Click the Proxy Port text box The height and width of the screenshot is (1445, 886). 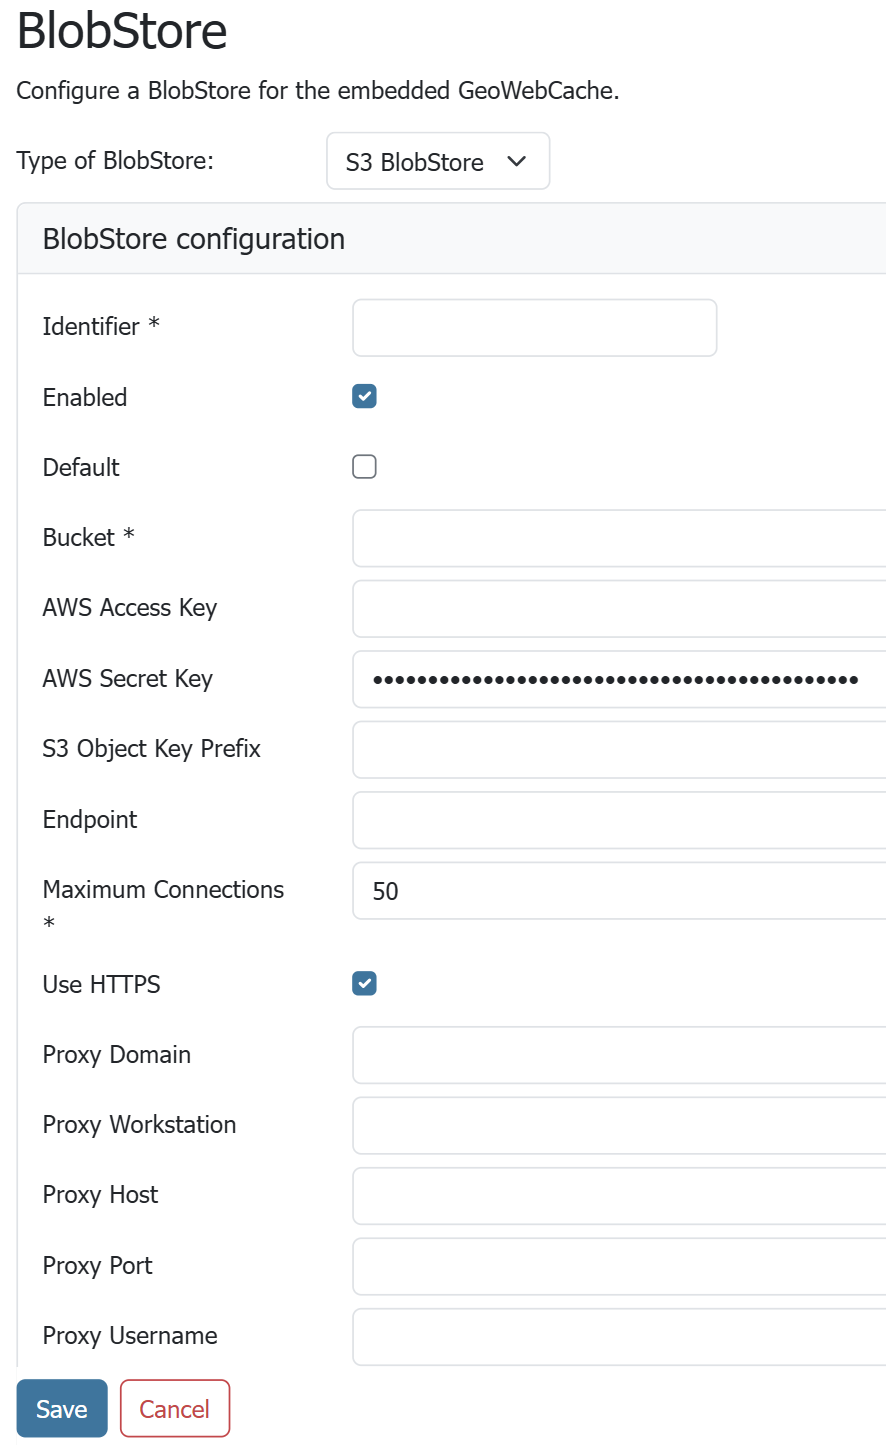coord(619,1267)
